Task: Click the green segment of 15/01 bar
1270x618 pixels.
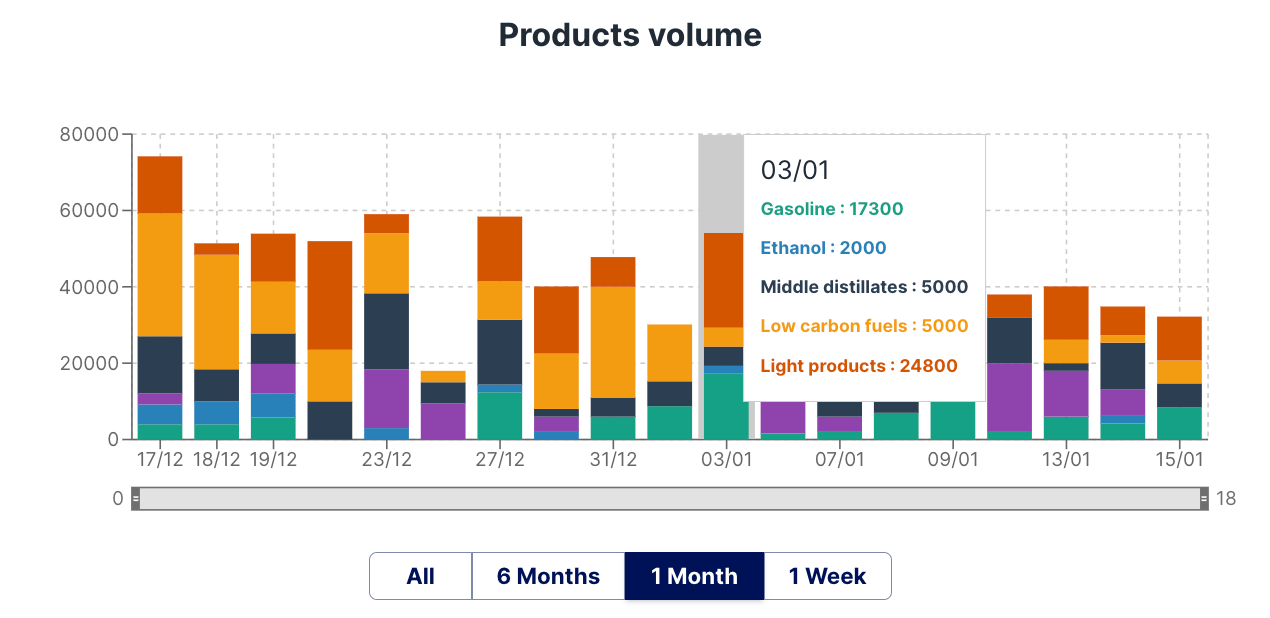Action: (x=1179, y=423)
